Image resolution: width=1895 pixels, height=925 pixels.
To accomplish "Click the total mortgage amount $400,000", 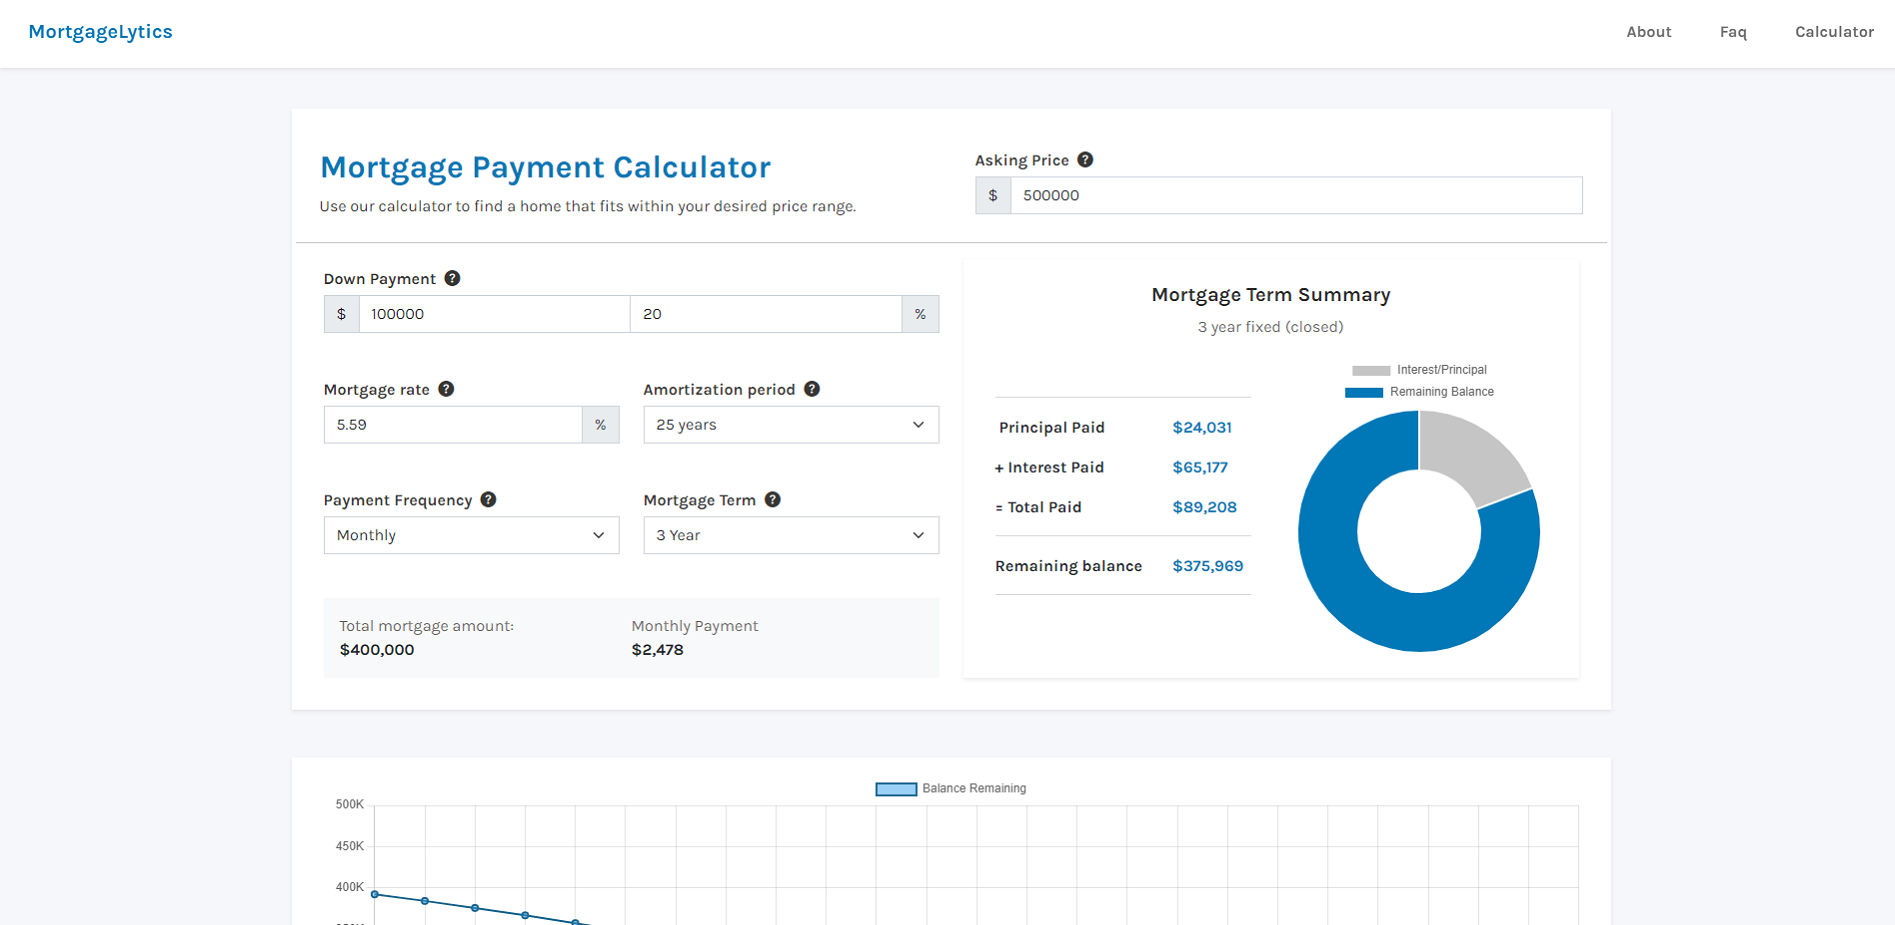I will (377, 650).
